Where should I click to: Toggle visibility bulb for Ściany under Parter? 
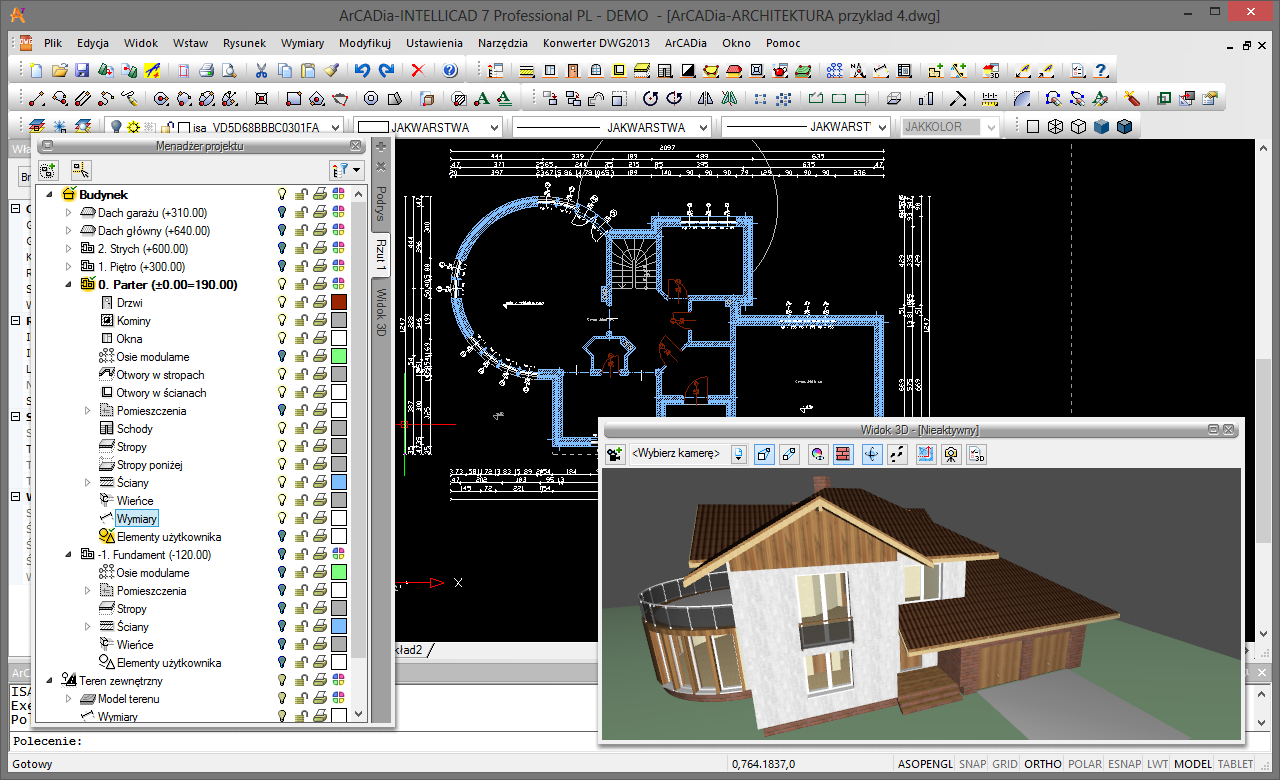(282, 482)
